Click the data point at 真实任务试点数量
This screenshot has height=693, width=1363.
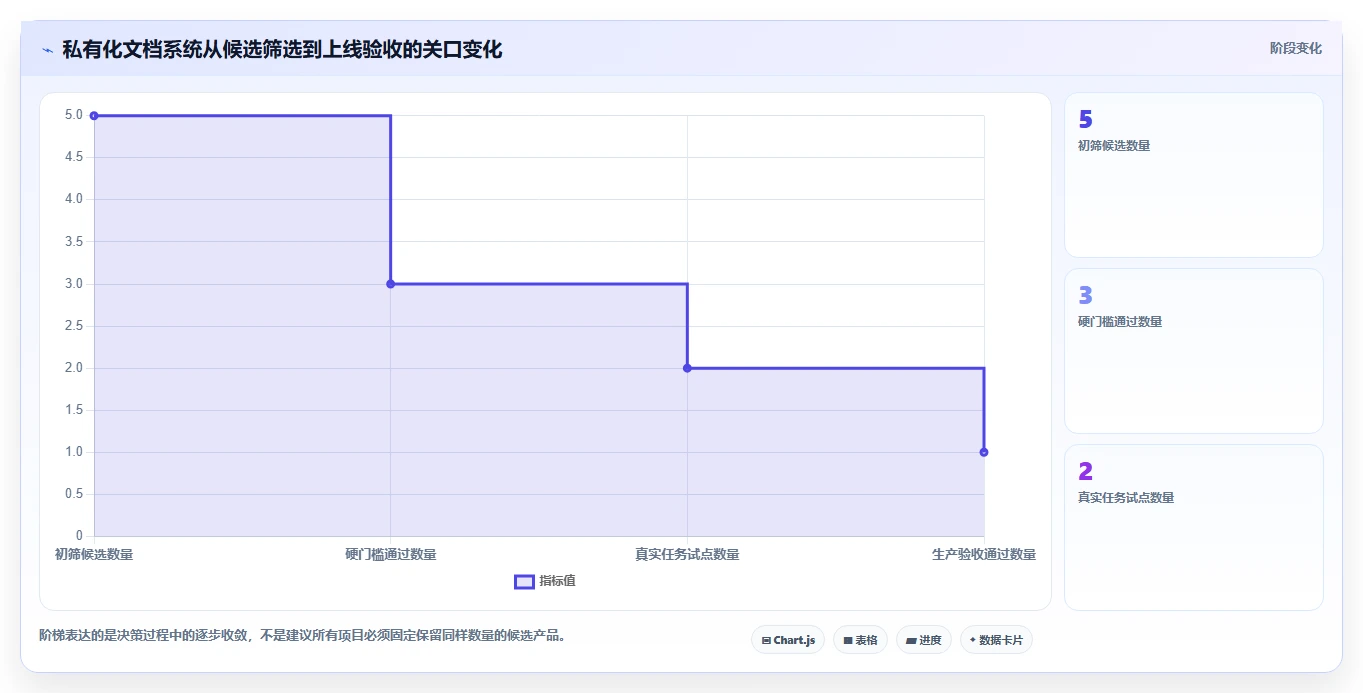[687, 368]
